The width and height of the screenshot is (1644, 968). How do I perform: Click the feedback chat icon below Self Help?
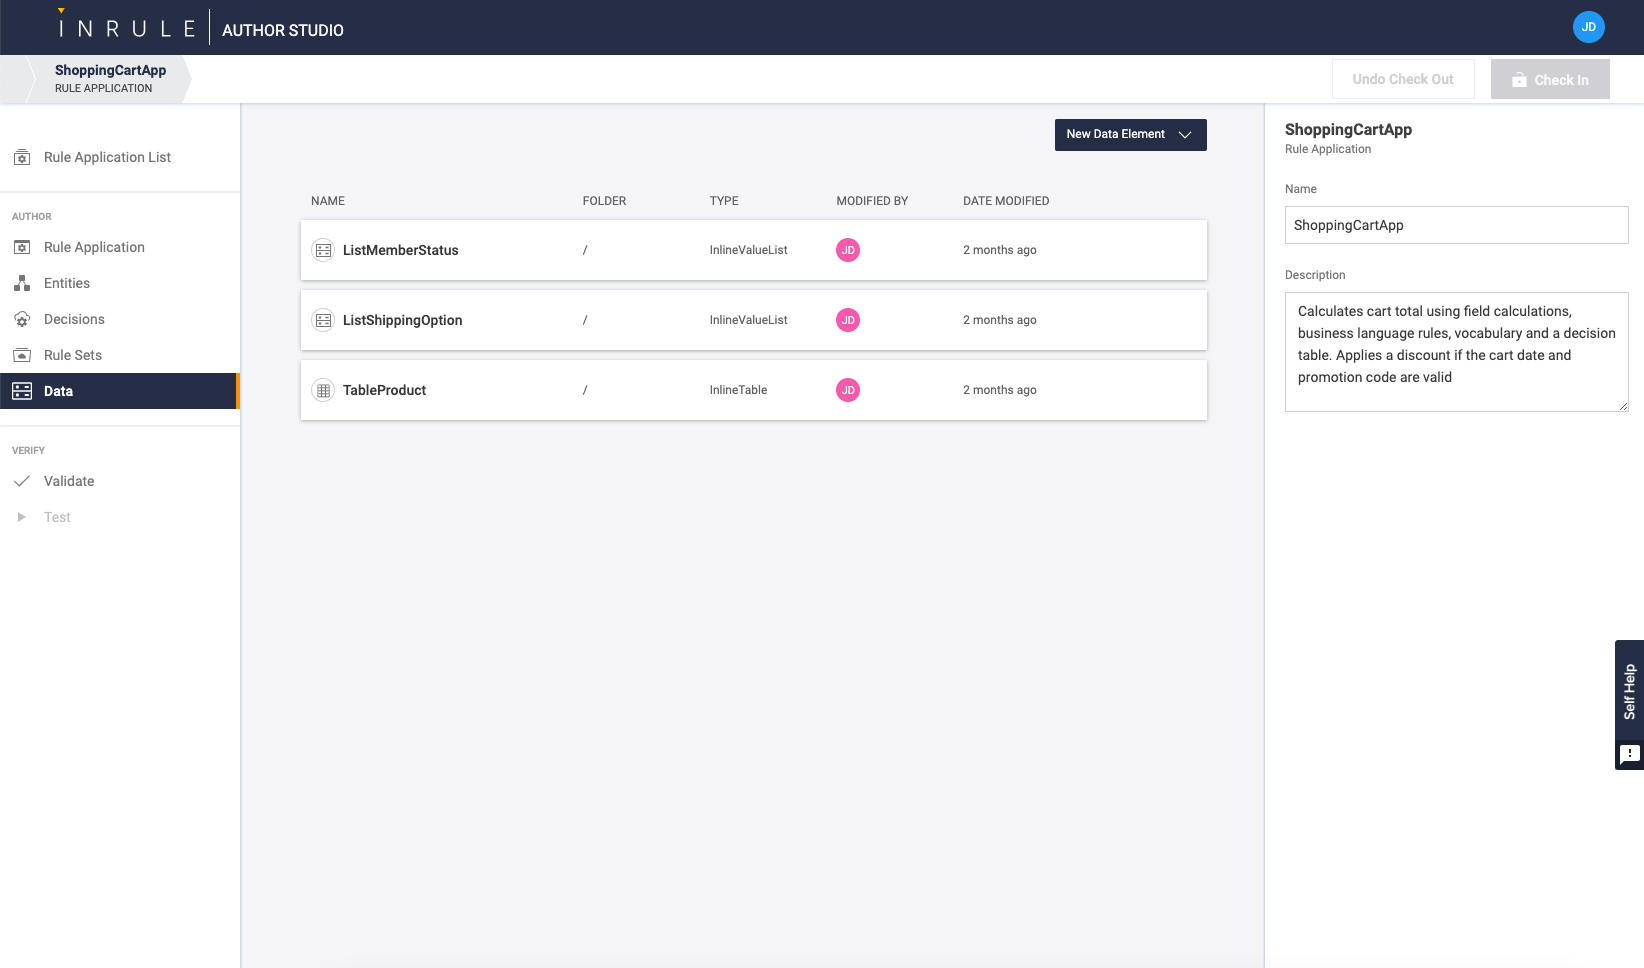tap(1629, 754)
